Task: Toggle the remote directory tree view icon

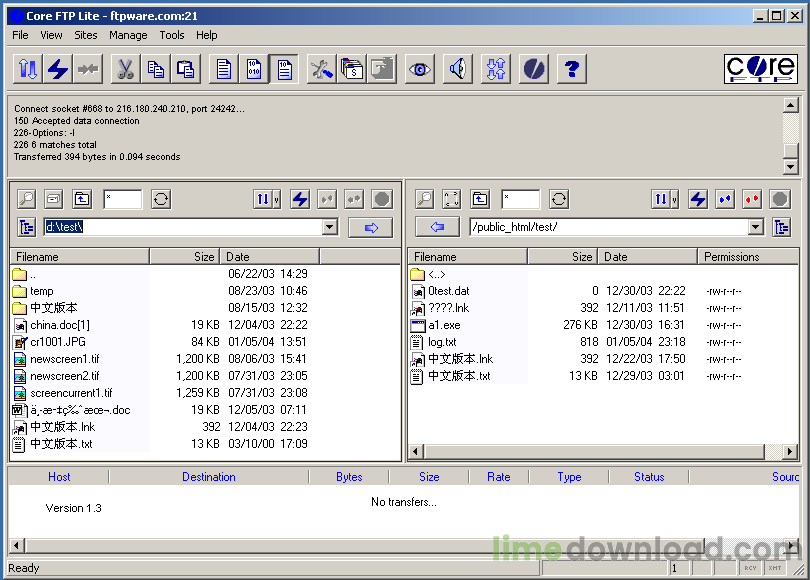Action: [x=781, y=227]
